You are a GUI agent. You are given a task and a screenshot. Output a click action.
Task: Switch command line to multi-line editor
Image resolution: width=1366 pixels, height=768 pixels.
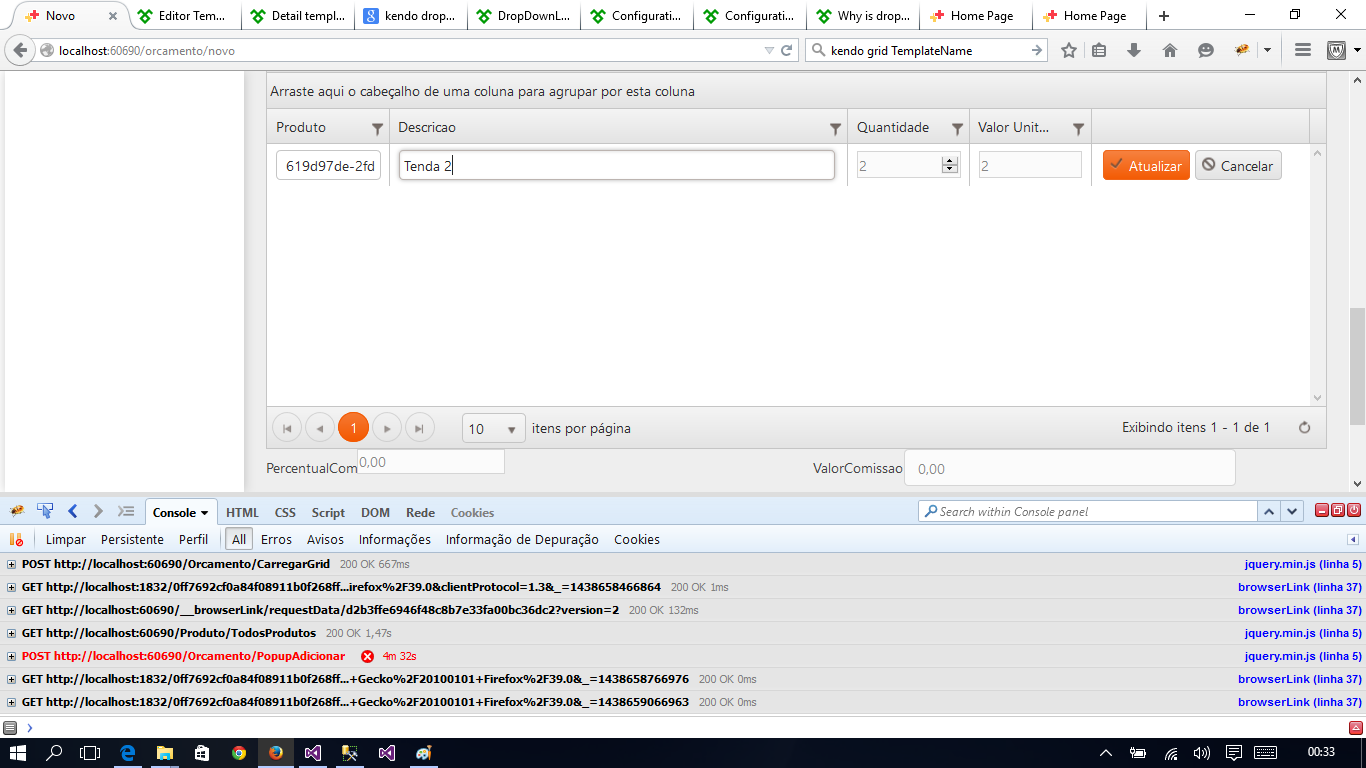pos(1356,728)
